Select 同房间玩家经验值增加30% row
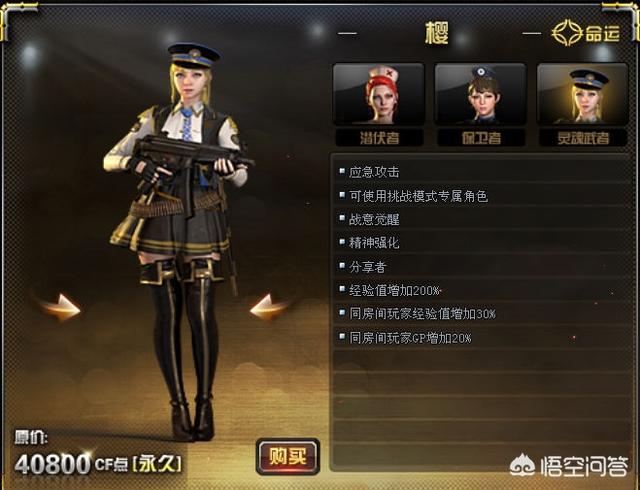 click(482, 314)
